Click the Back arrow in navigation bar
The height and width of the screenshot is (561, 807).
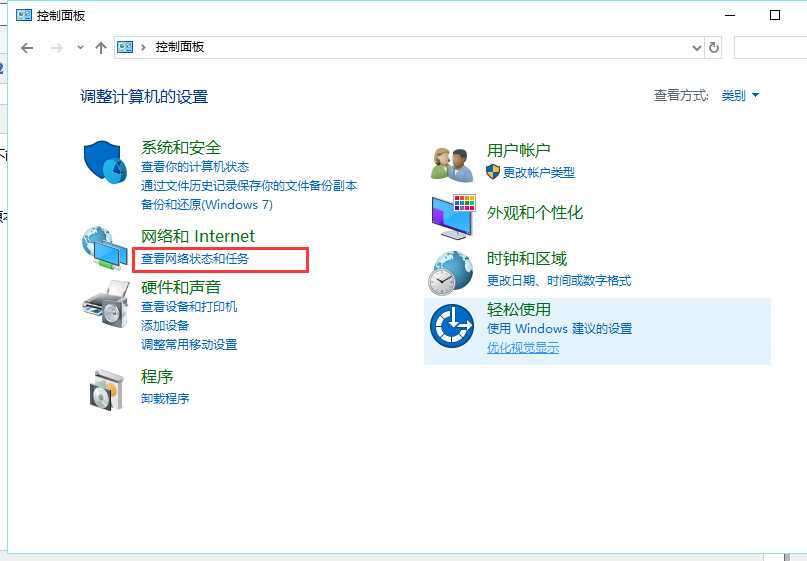coord(27,48)
